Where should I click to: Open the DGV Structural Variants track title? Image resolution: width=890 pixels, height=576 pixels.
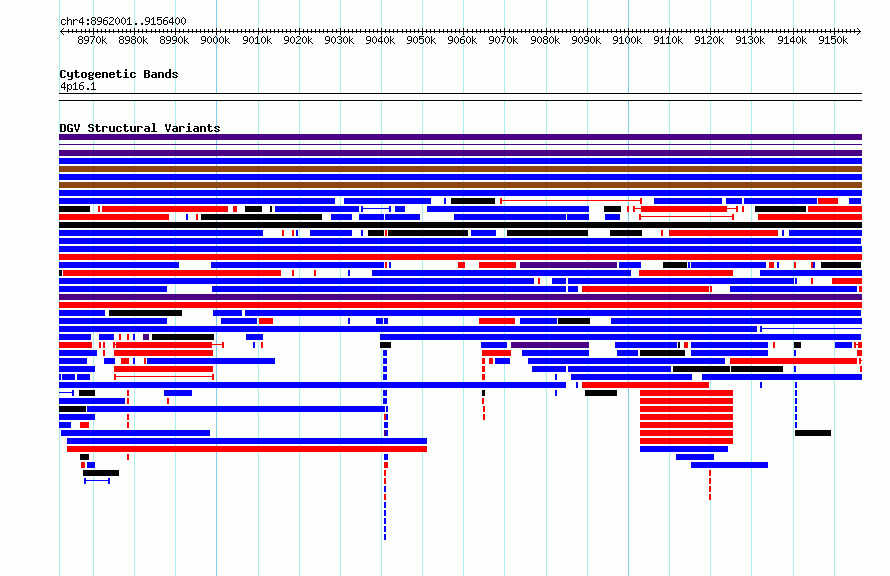[x=140, y=128]
